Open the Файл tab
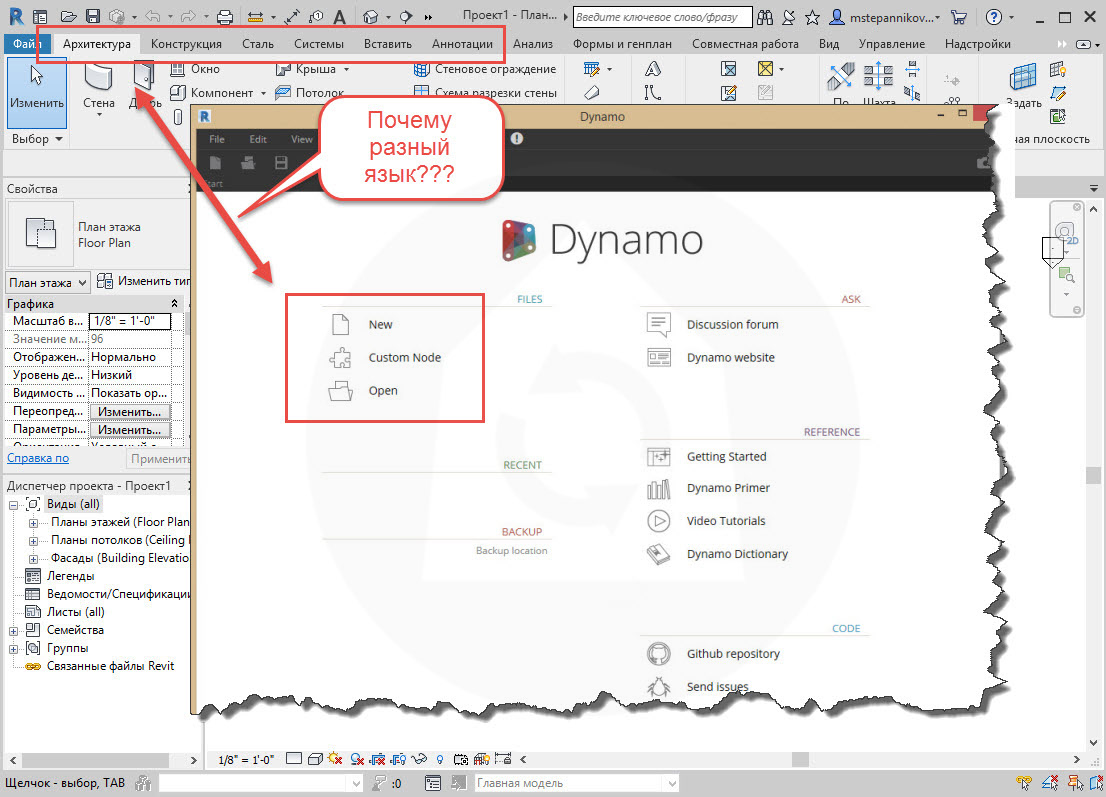Screen dimensions: 1106x797 pyautogui.click(x=28, y=44)
